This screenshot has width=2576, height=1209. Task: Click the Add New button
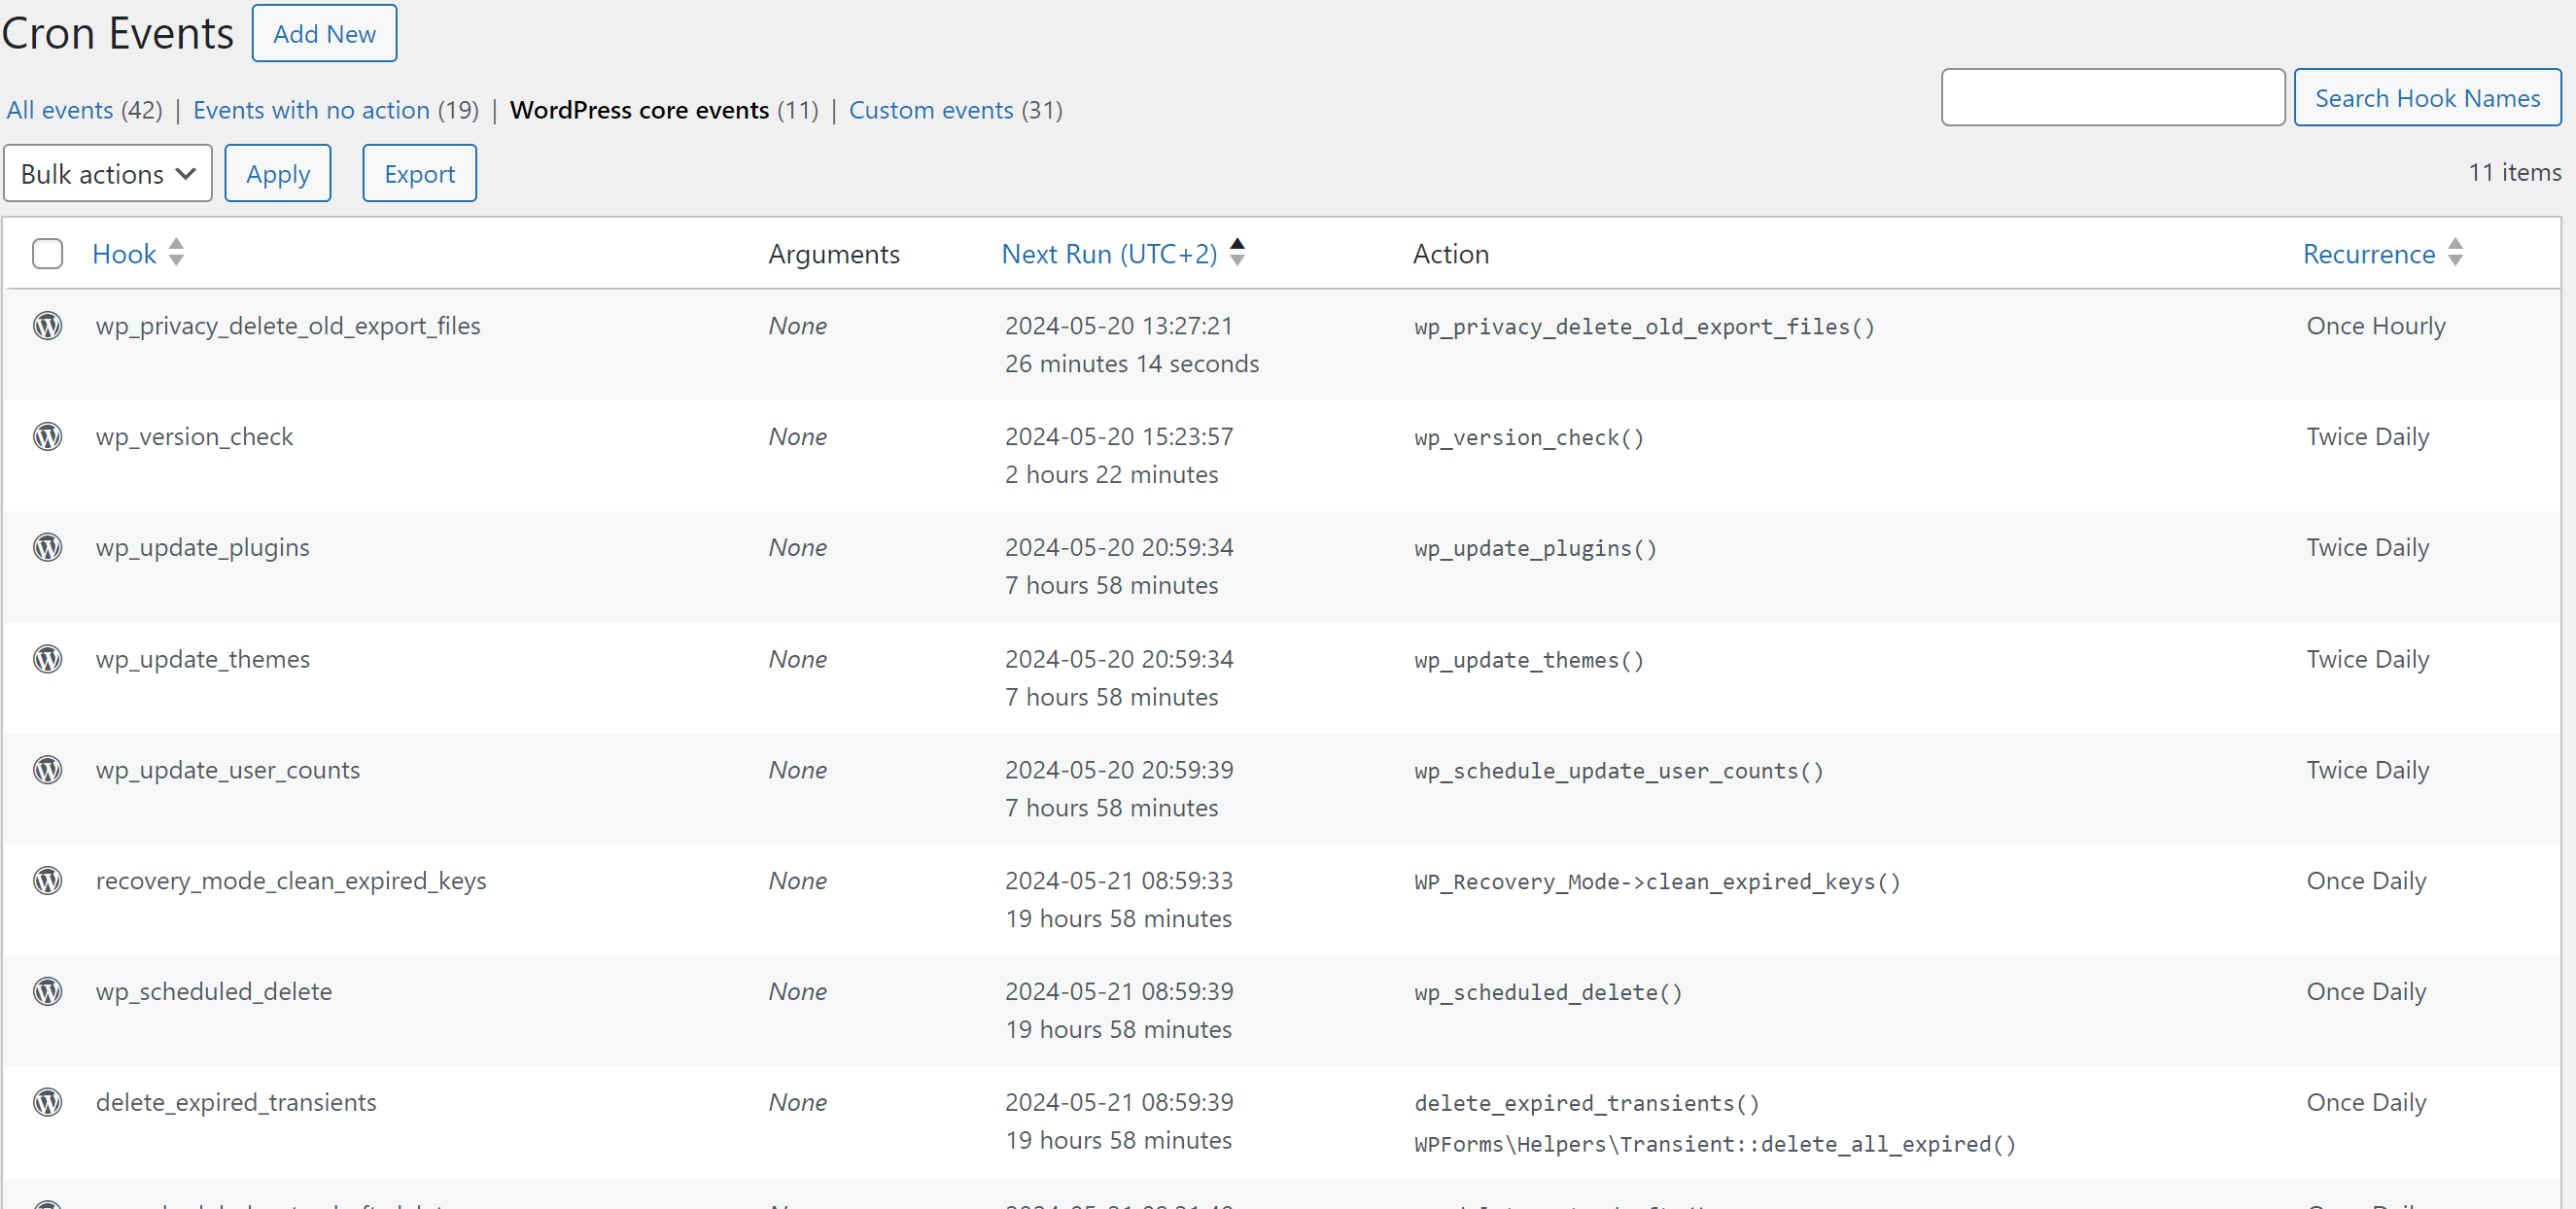(324, 33)
